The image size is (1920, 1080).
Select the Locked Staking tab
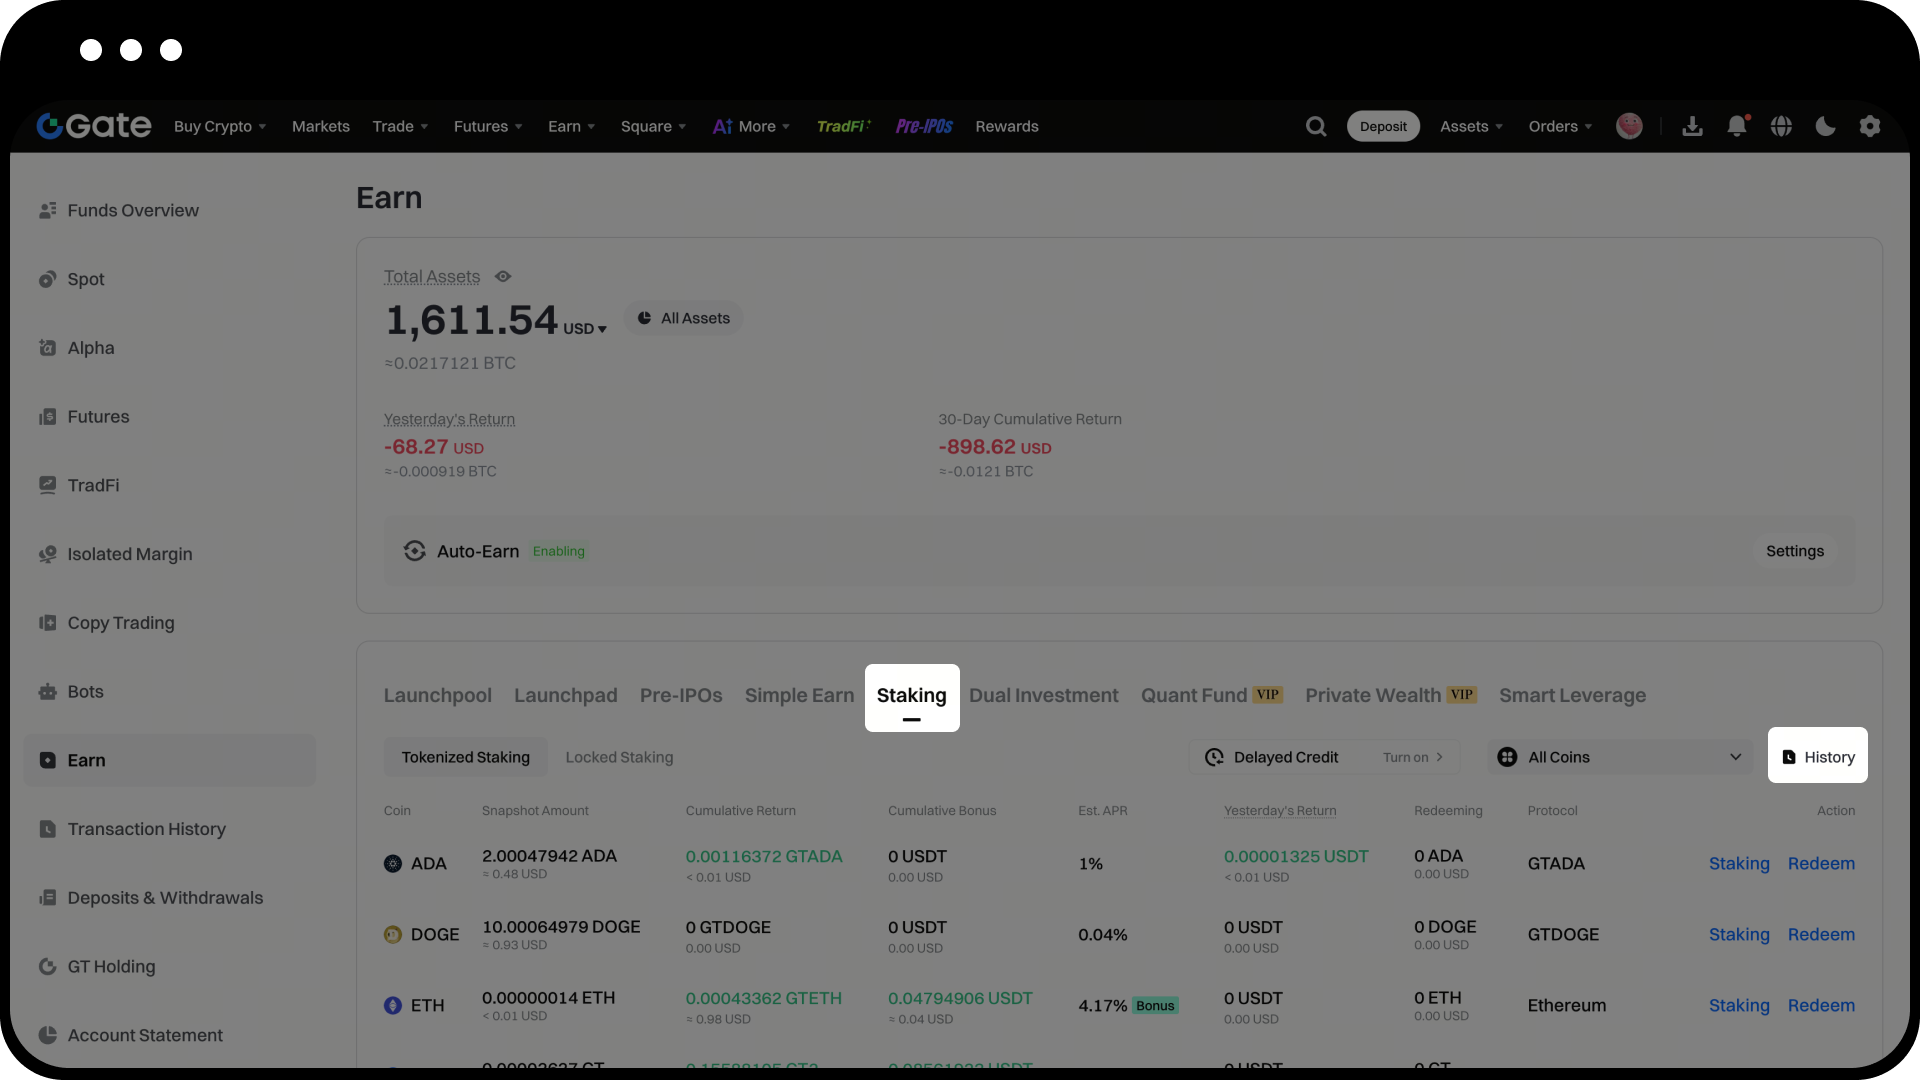[619, 758]
